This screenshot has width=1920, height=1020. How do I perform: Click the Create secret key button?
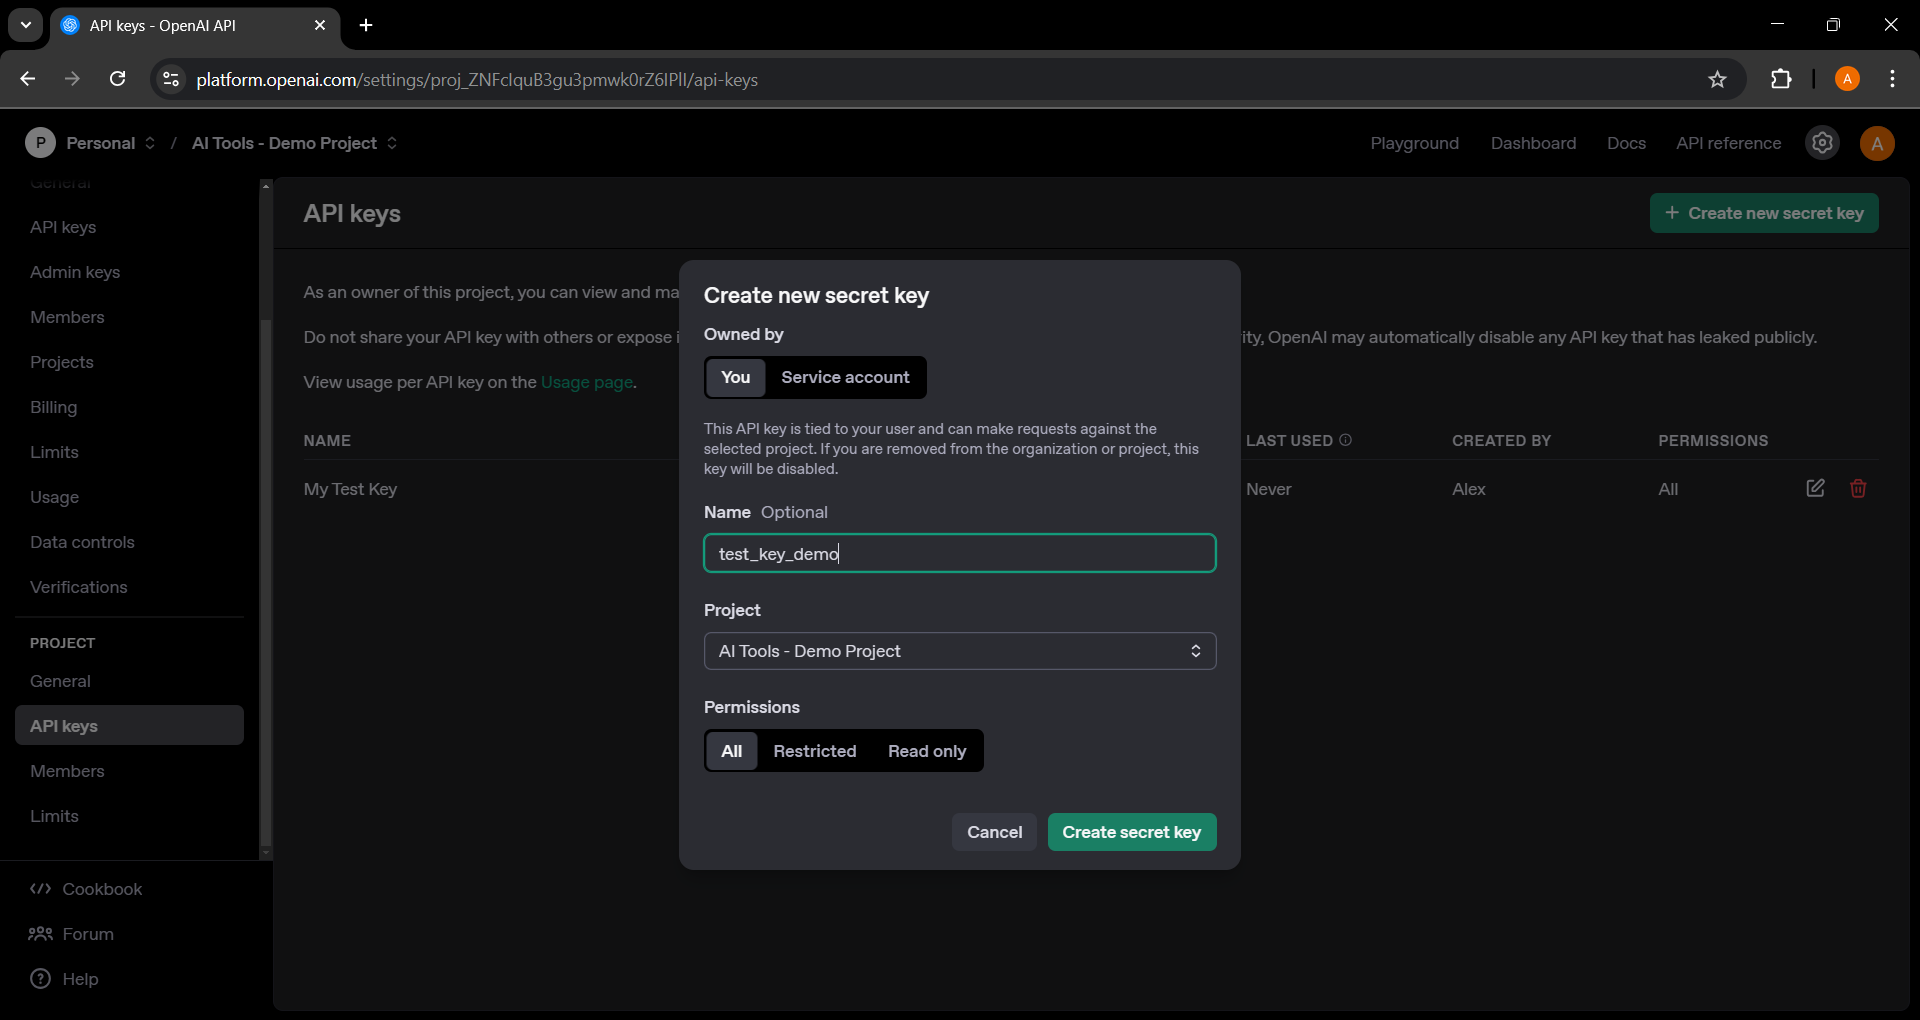click(x=1131, y=832)
